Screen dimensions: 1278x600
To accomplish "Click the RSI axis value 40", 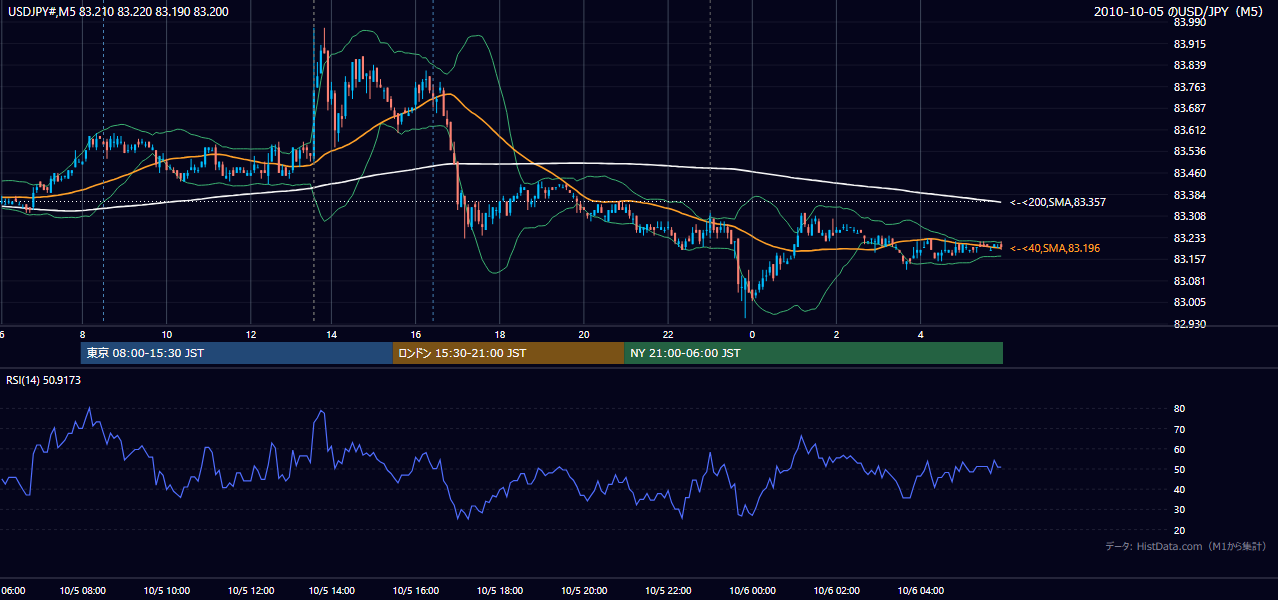I will click(x=1179, y=489).
